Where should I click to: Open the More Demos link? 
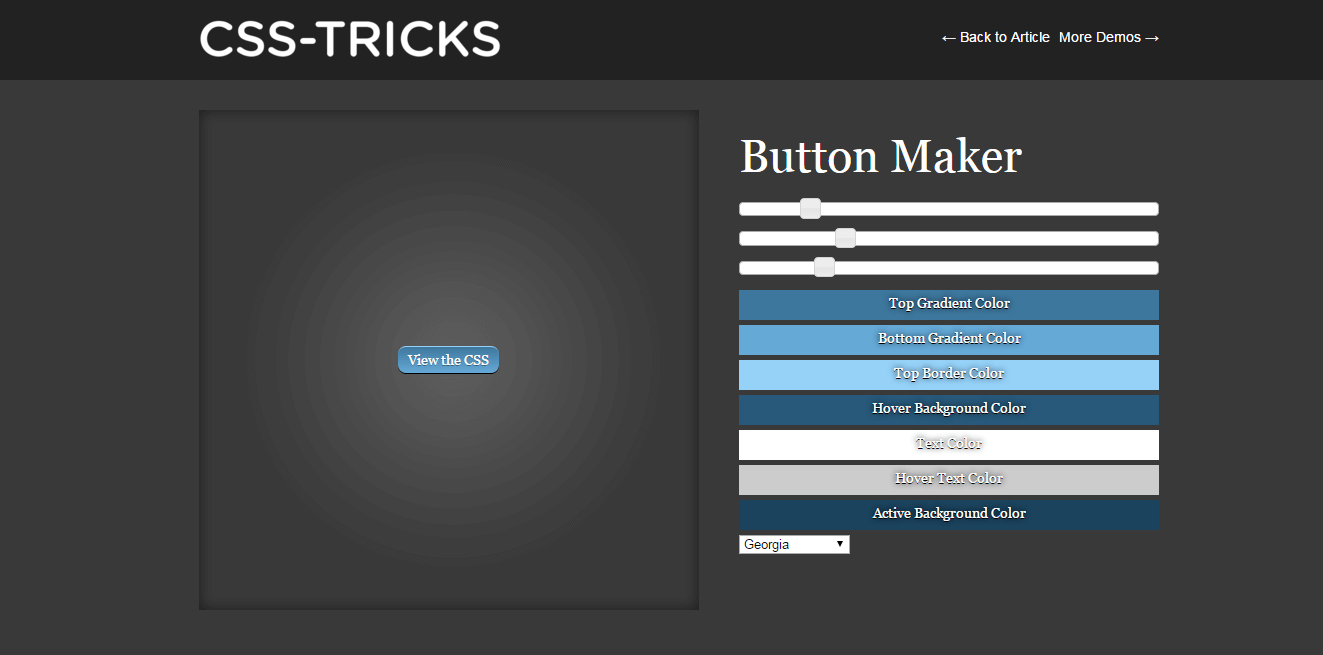pos(1109,37)
